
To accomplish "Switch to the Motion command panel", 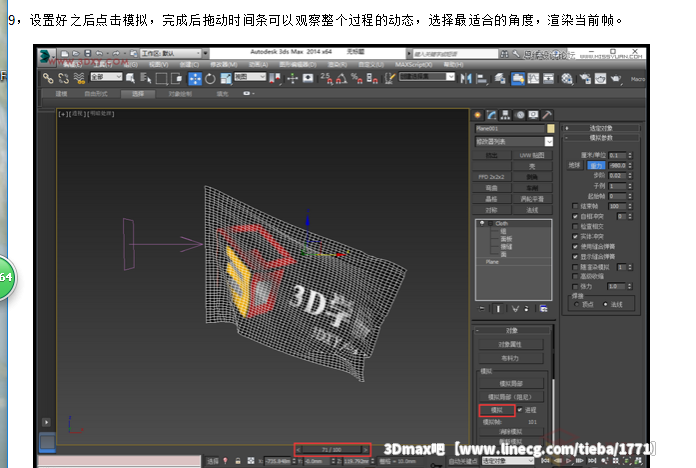I will click(519, 115).
